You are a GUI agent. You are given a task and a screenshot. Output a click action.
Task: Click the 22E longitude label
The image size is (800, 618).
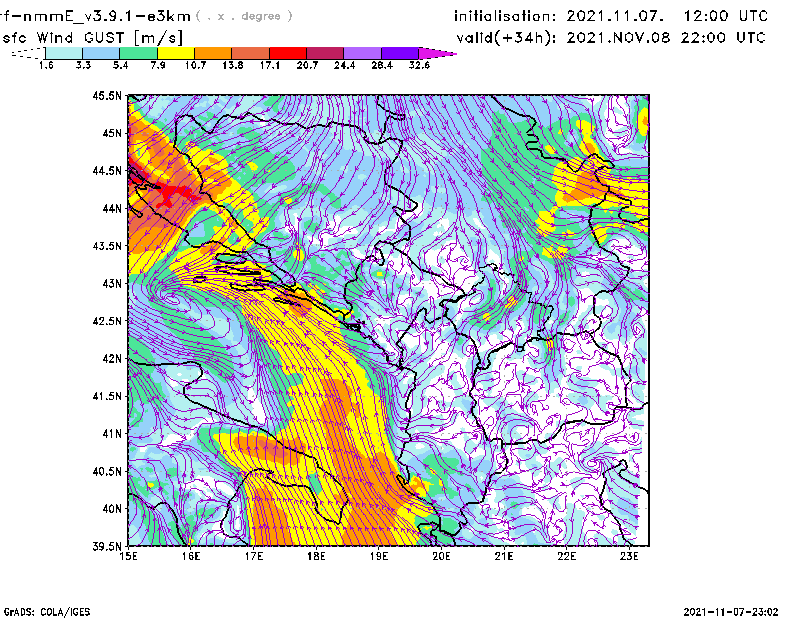(566, 556)
